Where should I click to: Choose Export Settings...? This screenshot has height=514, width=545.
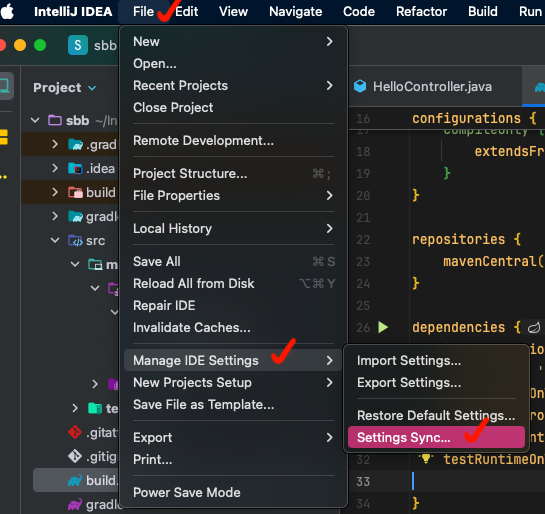(x=436, y=383)
